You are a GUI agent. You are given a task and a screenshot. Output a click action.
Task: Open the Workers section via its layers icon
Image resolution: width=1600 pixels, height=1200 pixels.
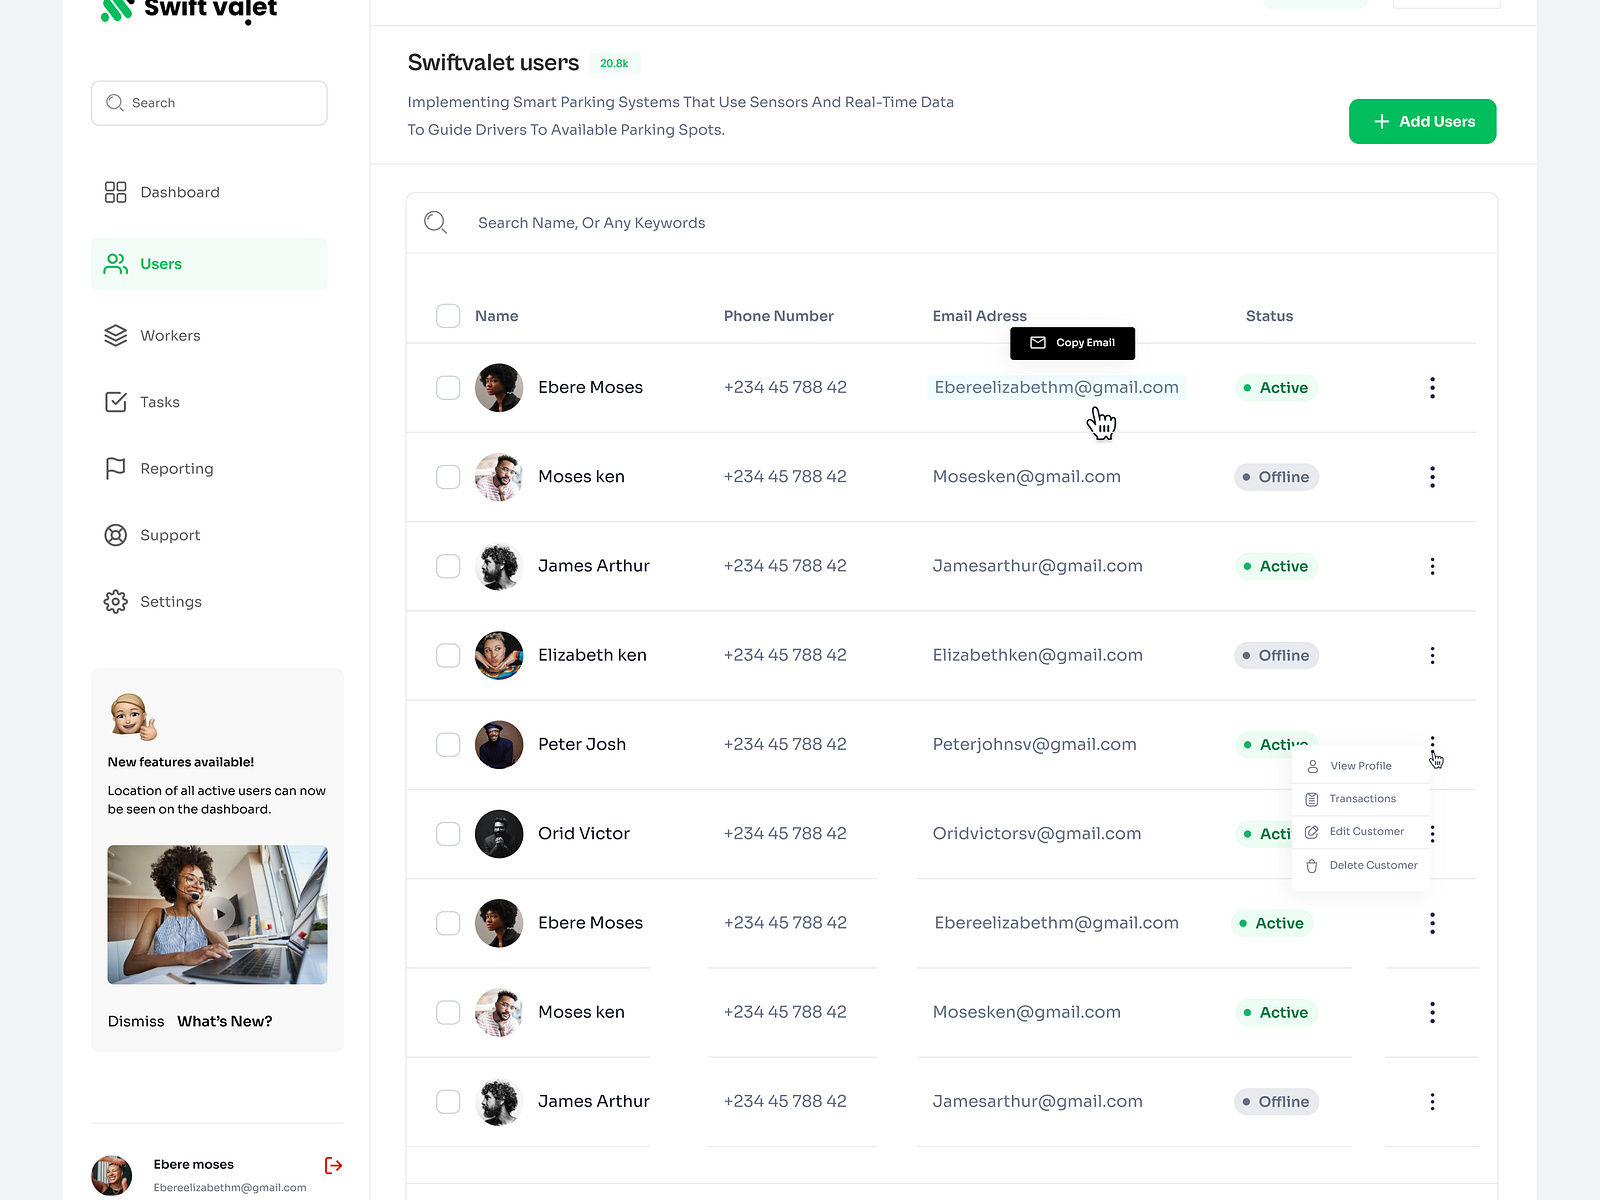[115, 335]
